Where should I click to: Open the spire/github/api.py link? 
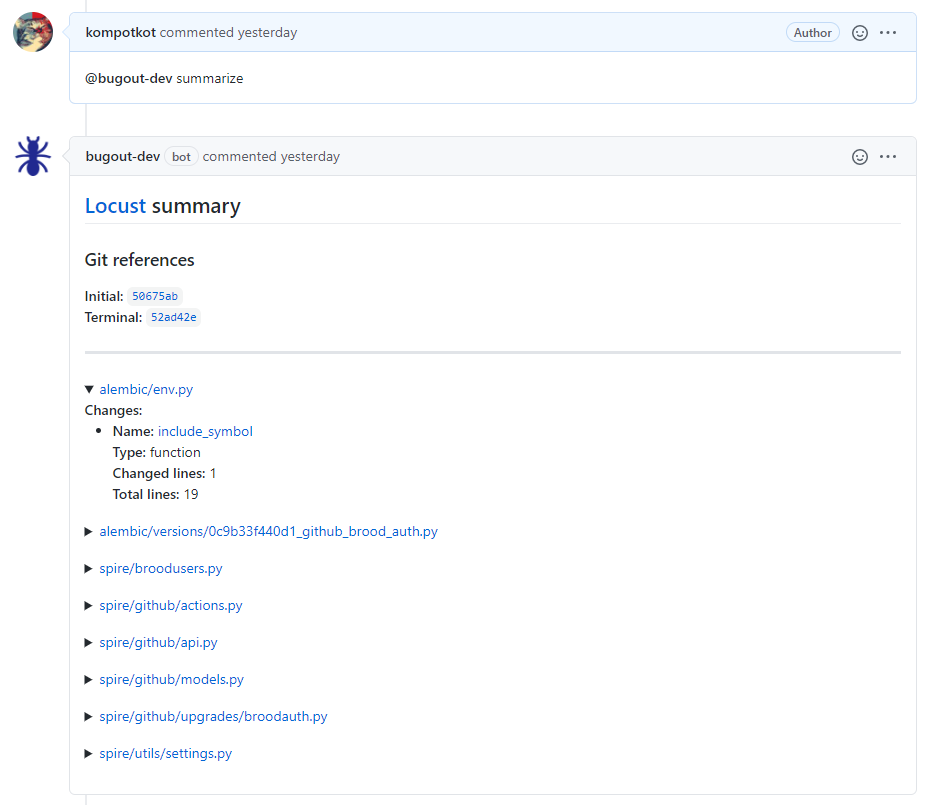pyautogui.click(x=158, y=643)
